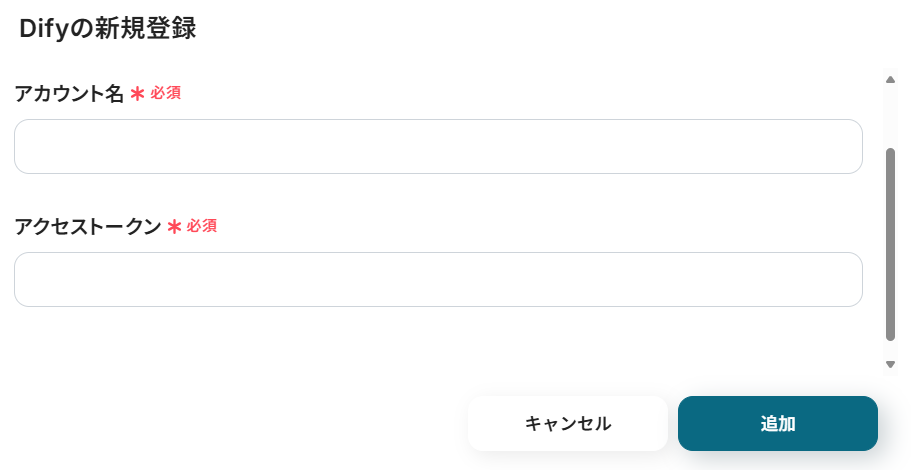Image resolution: width=911 pixels, height=470 pixels.
Task: Click the 必須 badge next to アカウント名
Action: (x=166, y=94)
